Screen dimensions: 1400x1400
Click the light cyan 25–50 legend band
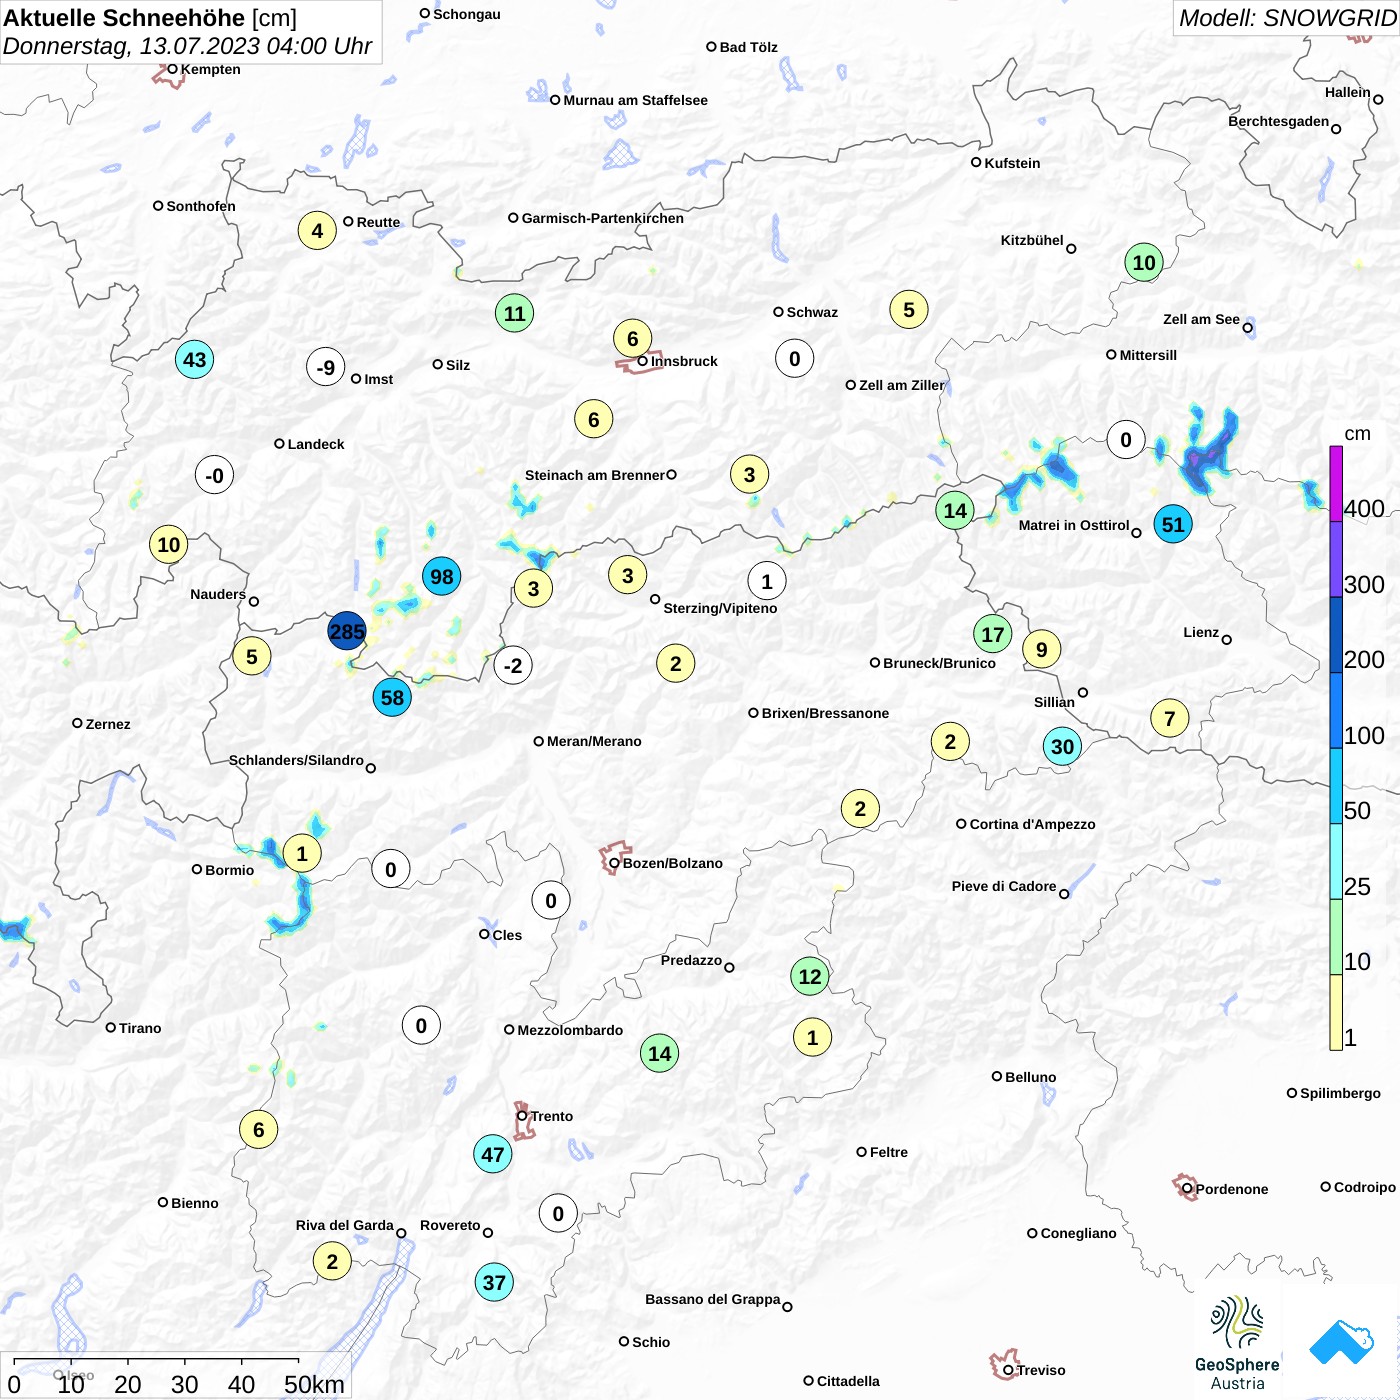(x=1336, y=862)
